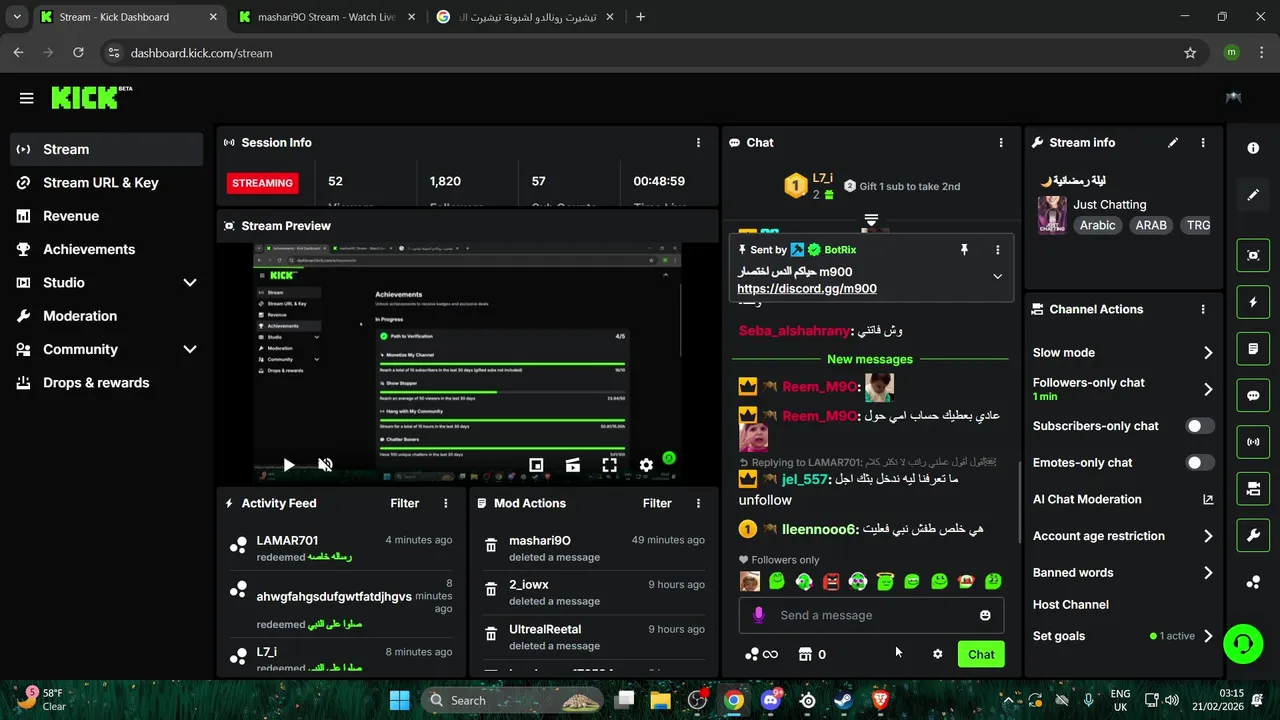Open the chat settings gear icon
This screenshot has height=720, width=1280.
[x=937, y=654]
